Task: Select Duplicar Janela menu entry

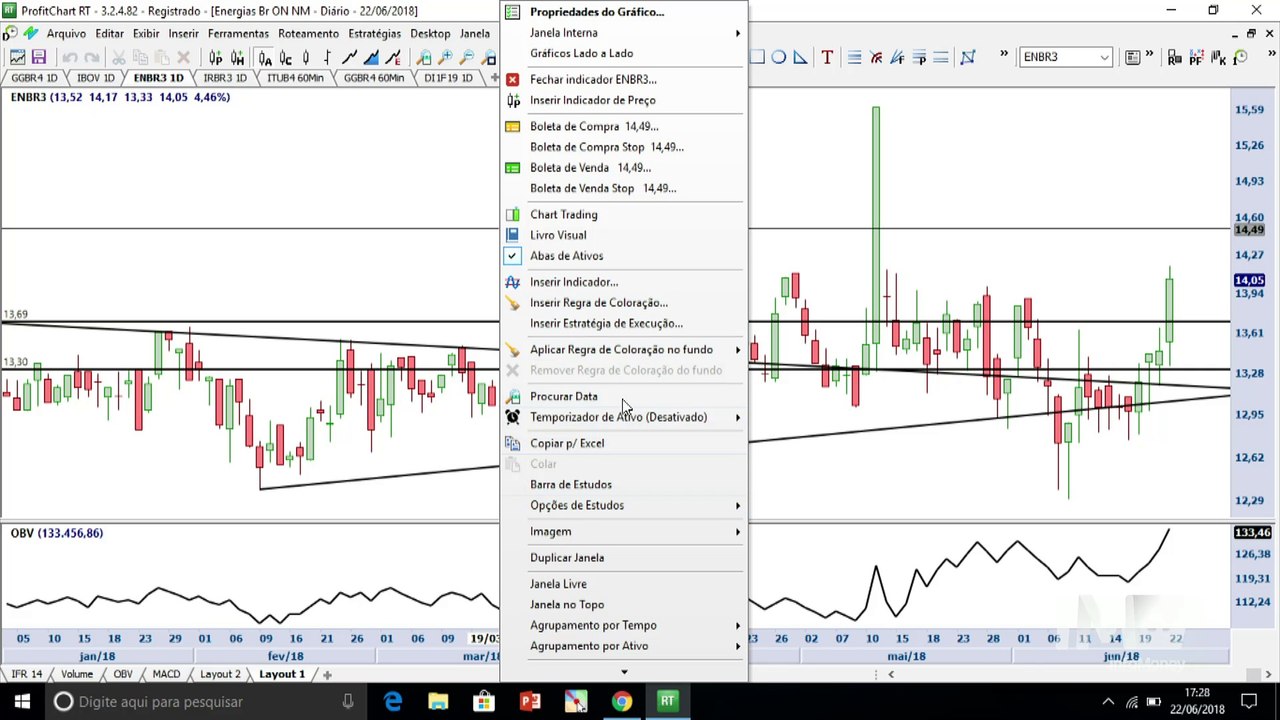Action: pyautogui.click(x=625, y=558)
